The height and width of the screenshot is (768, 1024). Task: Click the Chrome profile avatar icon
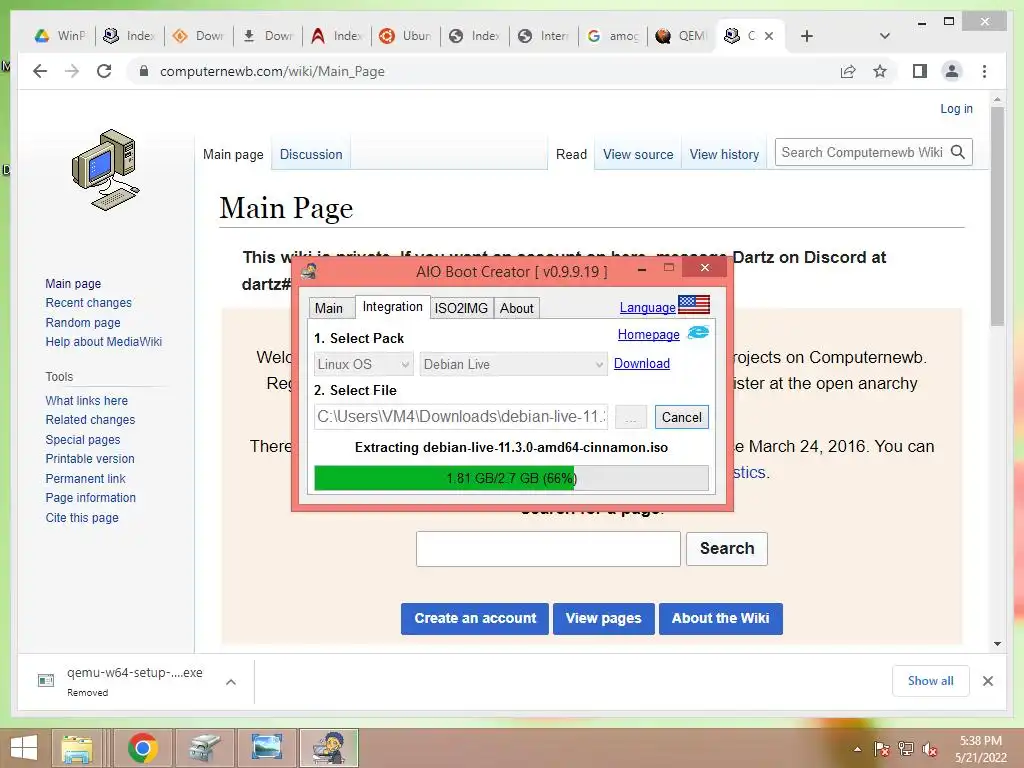coord(952,71)
